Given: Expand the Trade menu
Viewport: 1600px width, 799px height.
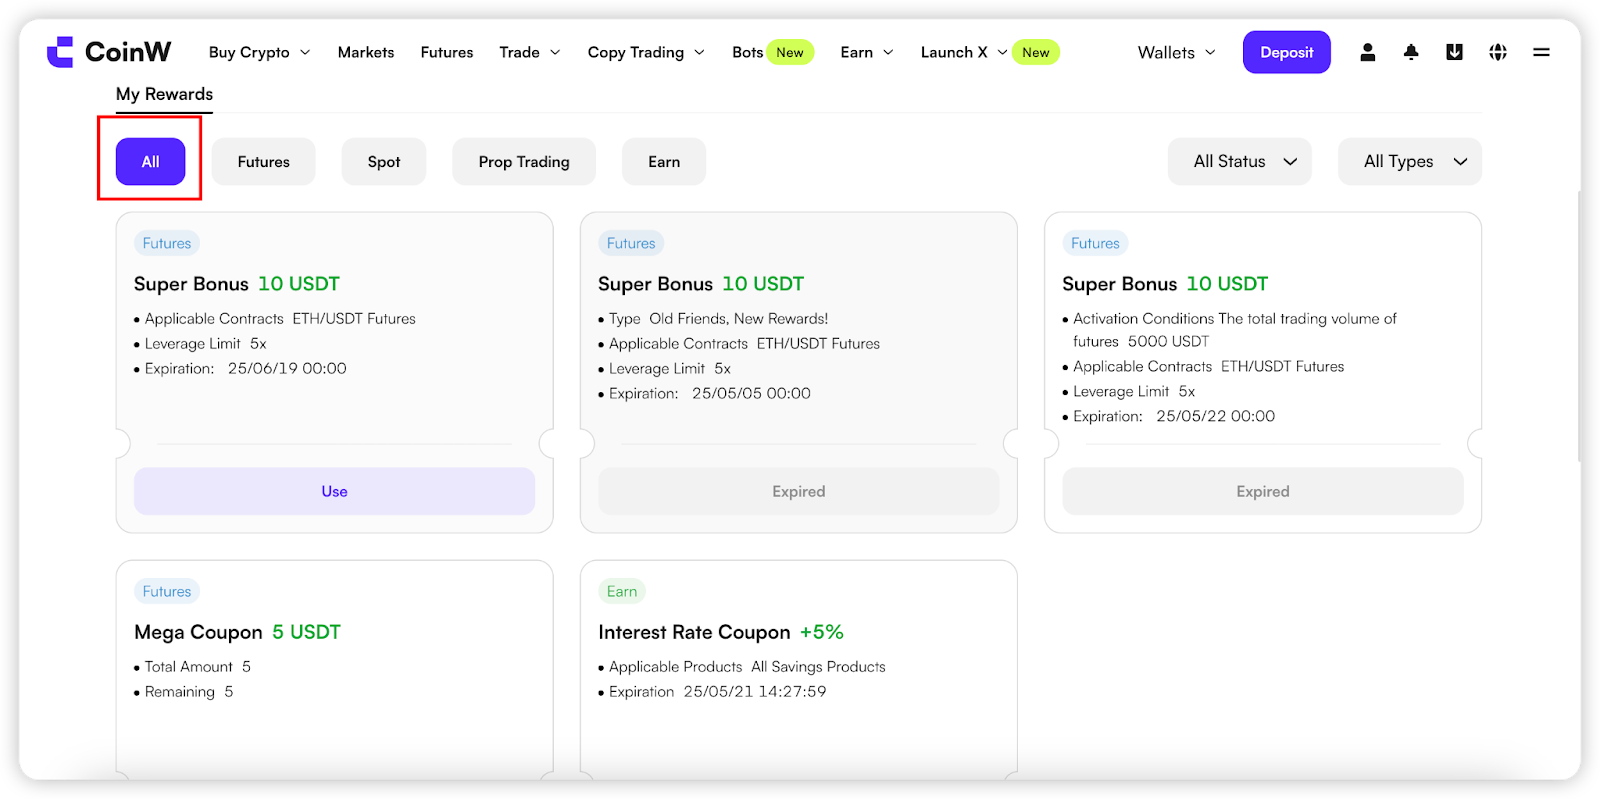Looking at the screenshot, I should [530, 52].
